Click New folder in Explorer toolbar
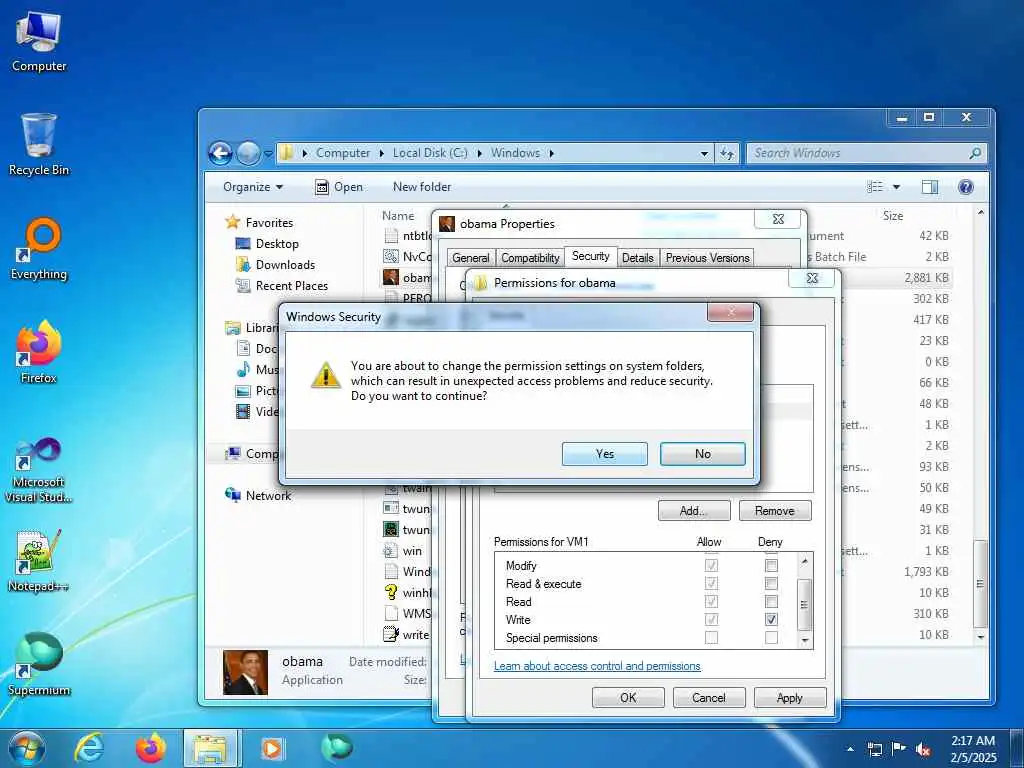This screenshot has height=768, width=1024. tap(422, 187)
